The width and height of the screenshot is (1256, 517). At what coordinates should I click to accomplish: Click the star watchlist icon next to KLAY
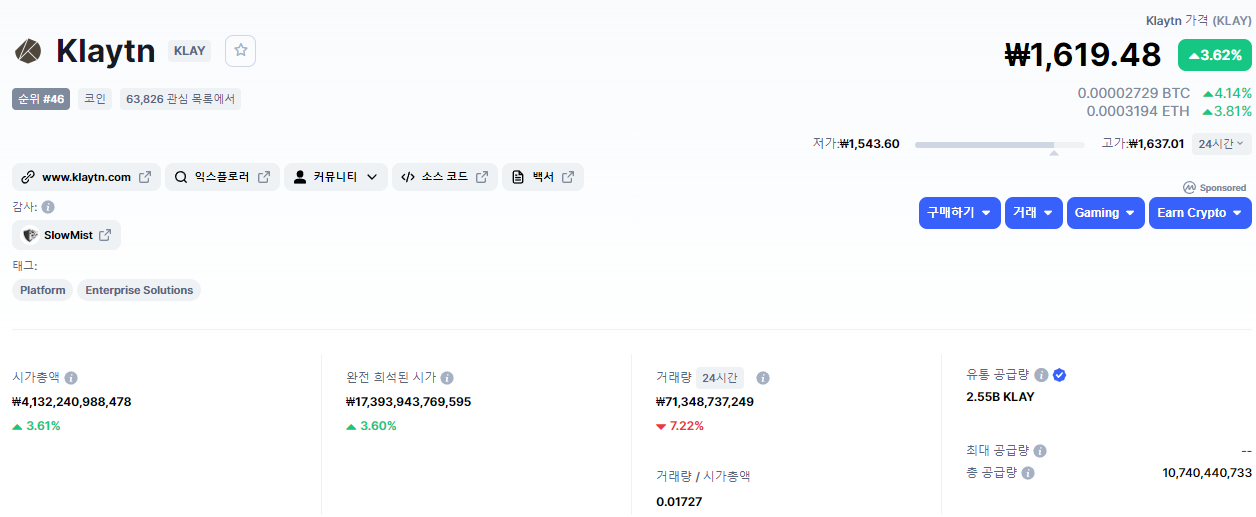point(240,50)
